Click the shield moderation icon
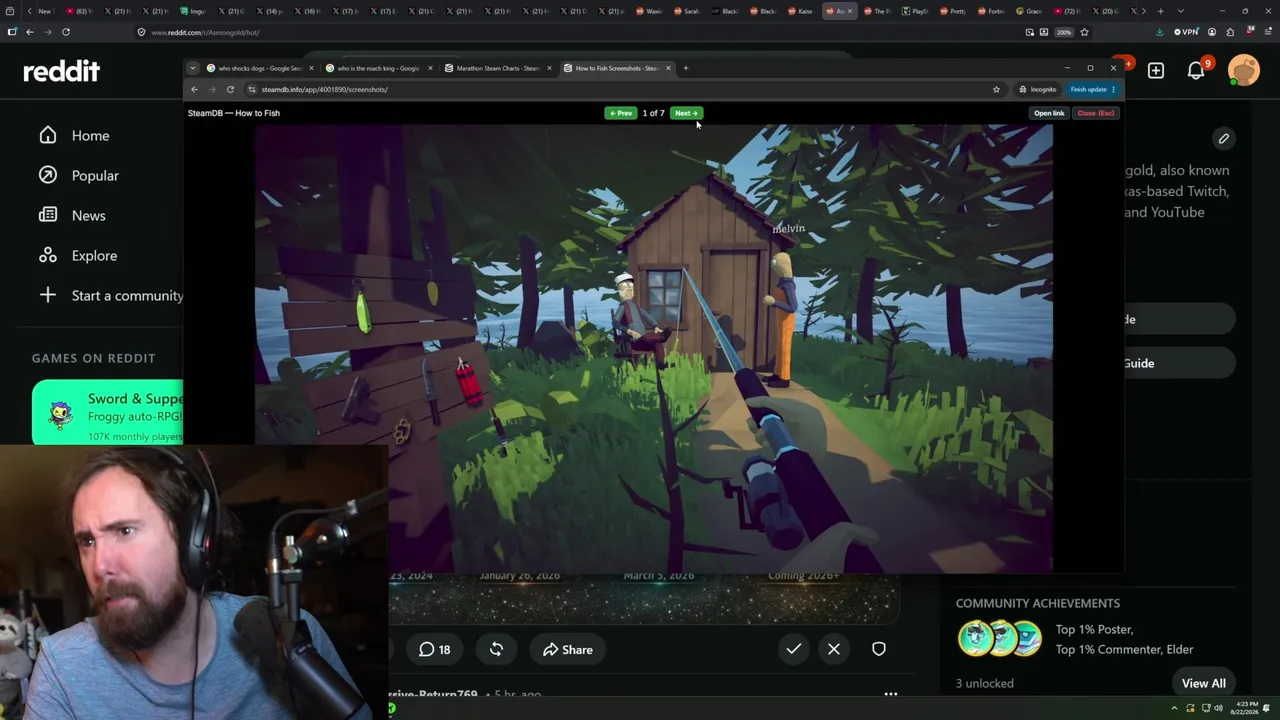The width and height of the screenshot is (1280, 720). (879, 649)
